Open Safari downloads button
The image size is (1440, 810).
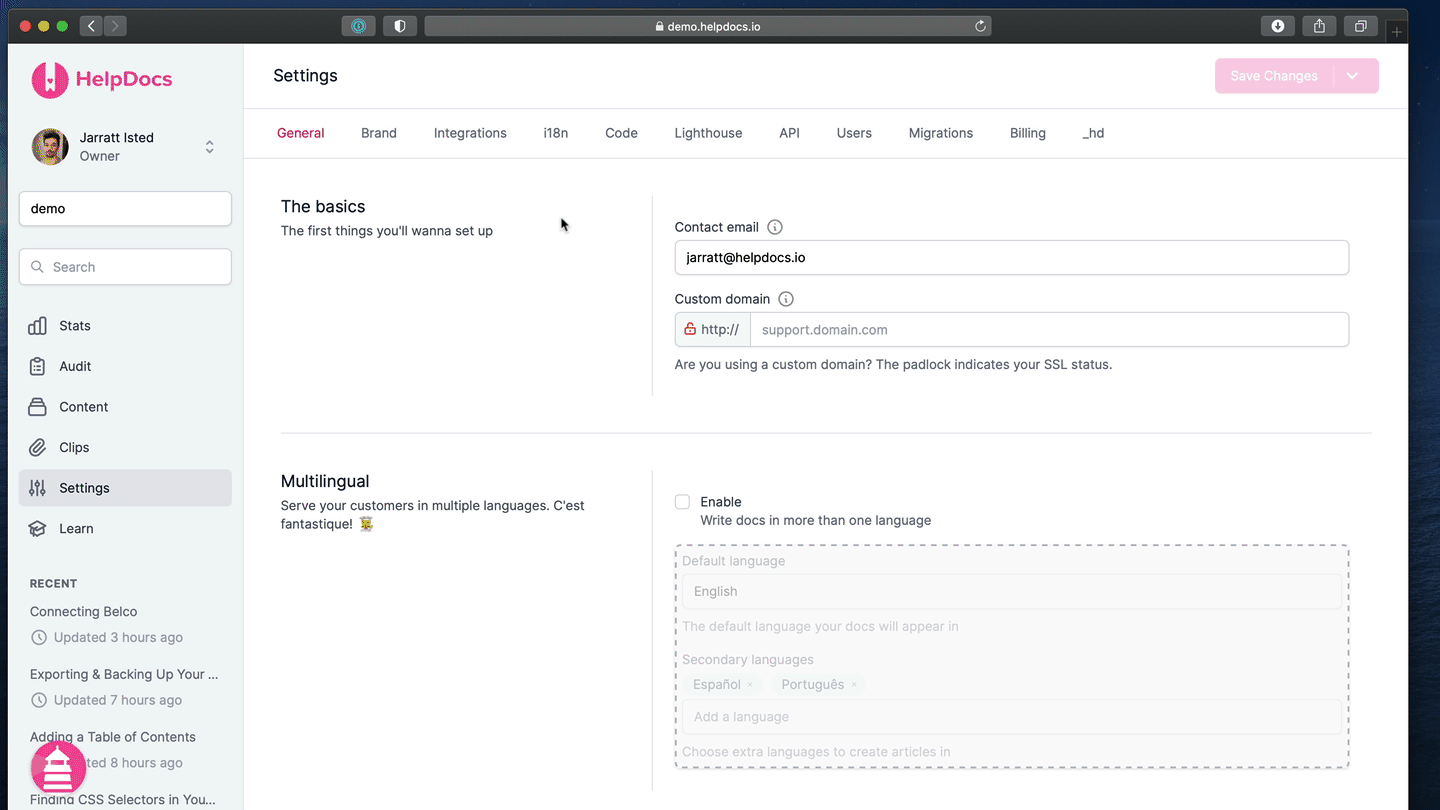(x=1278, y=26)
